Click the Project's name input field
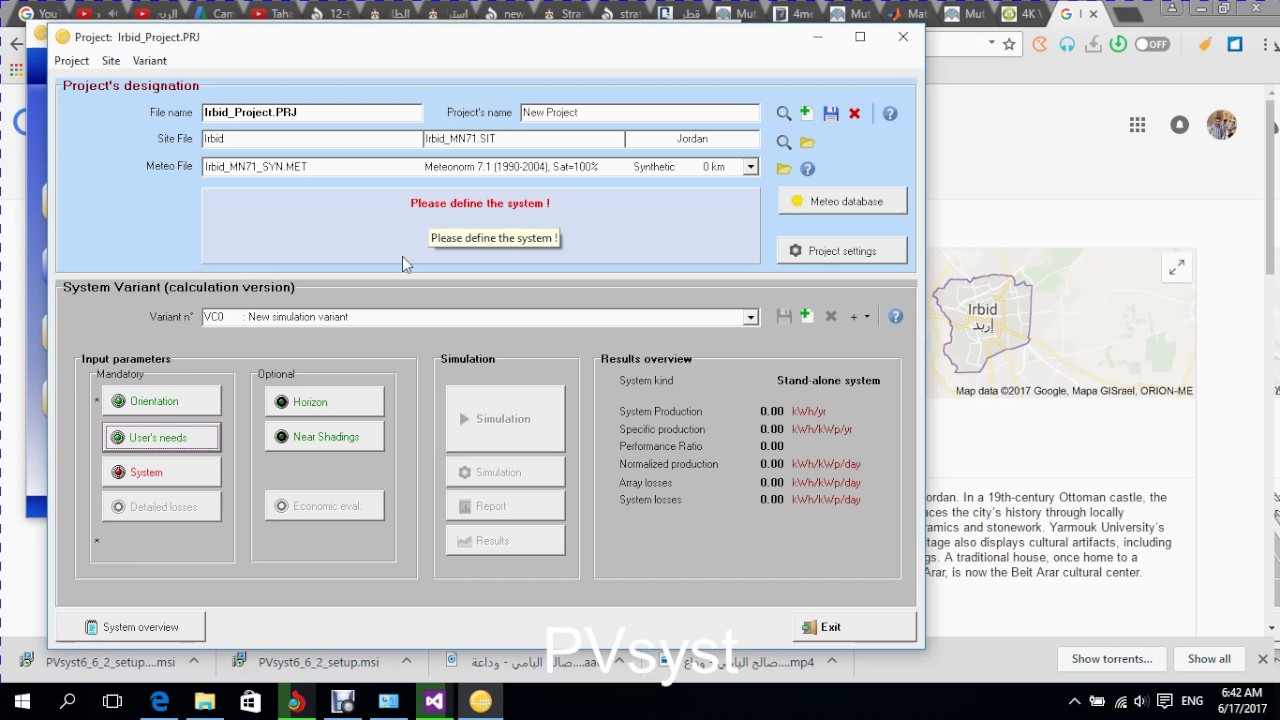Viewport: 1280px width, 720px height. [x=640, y=113]
